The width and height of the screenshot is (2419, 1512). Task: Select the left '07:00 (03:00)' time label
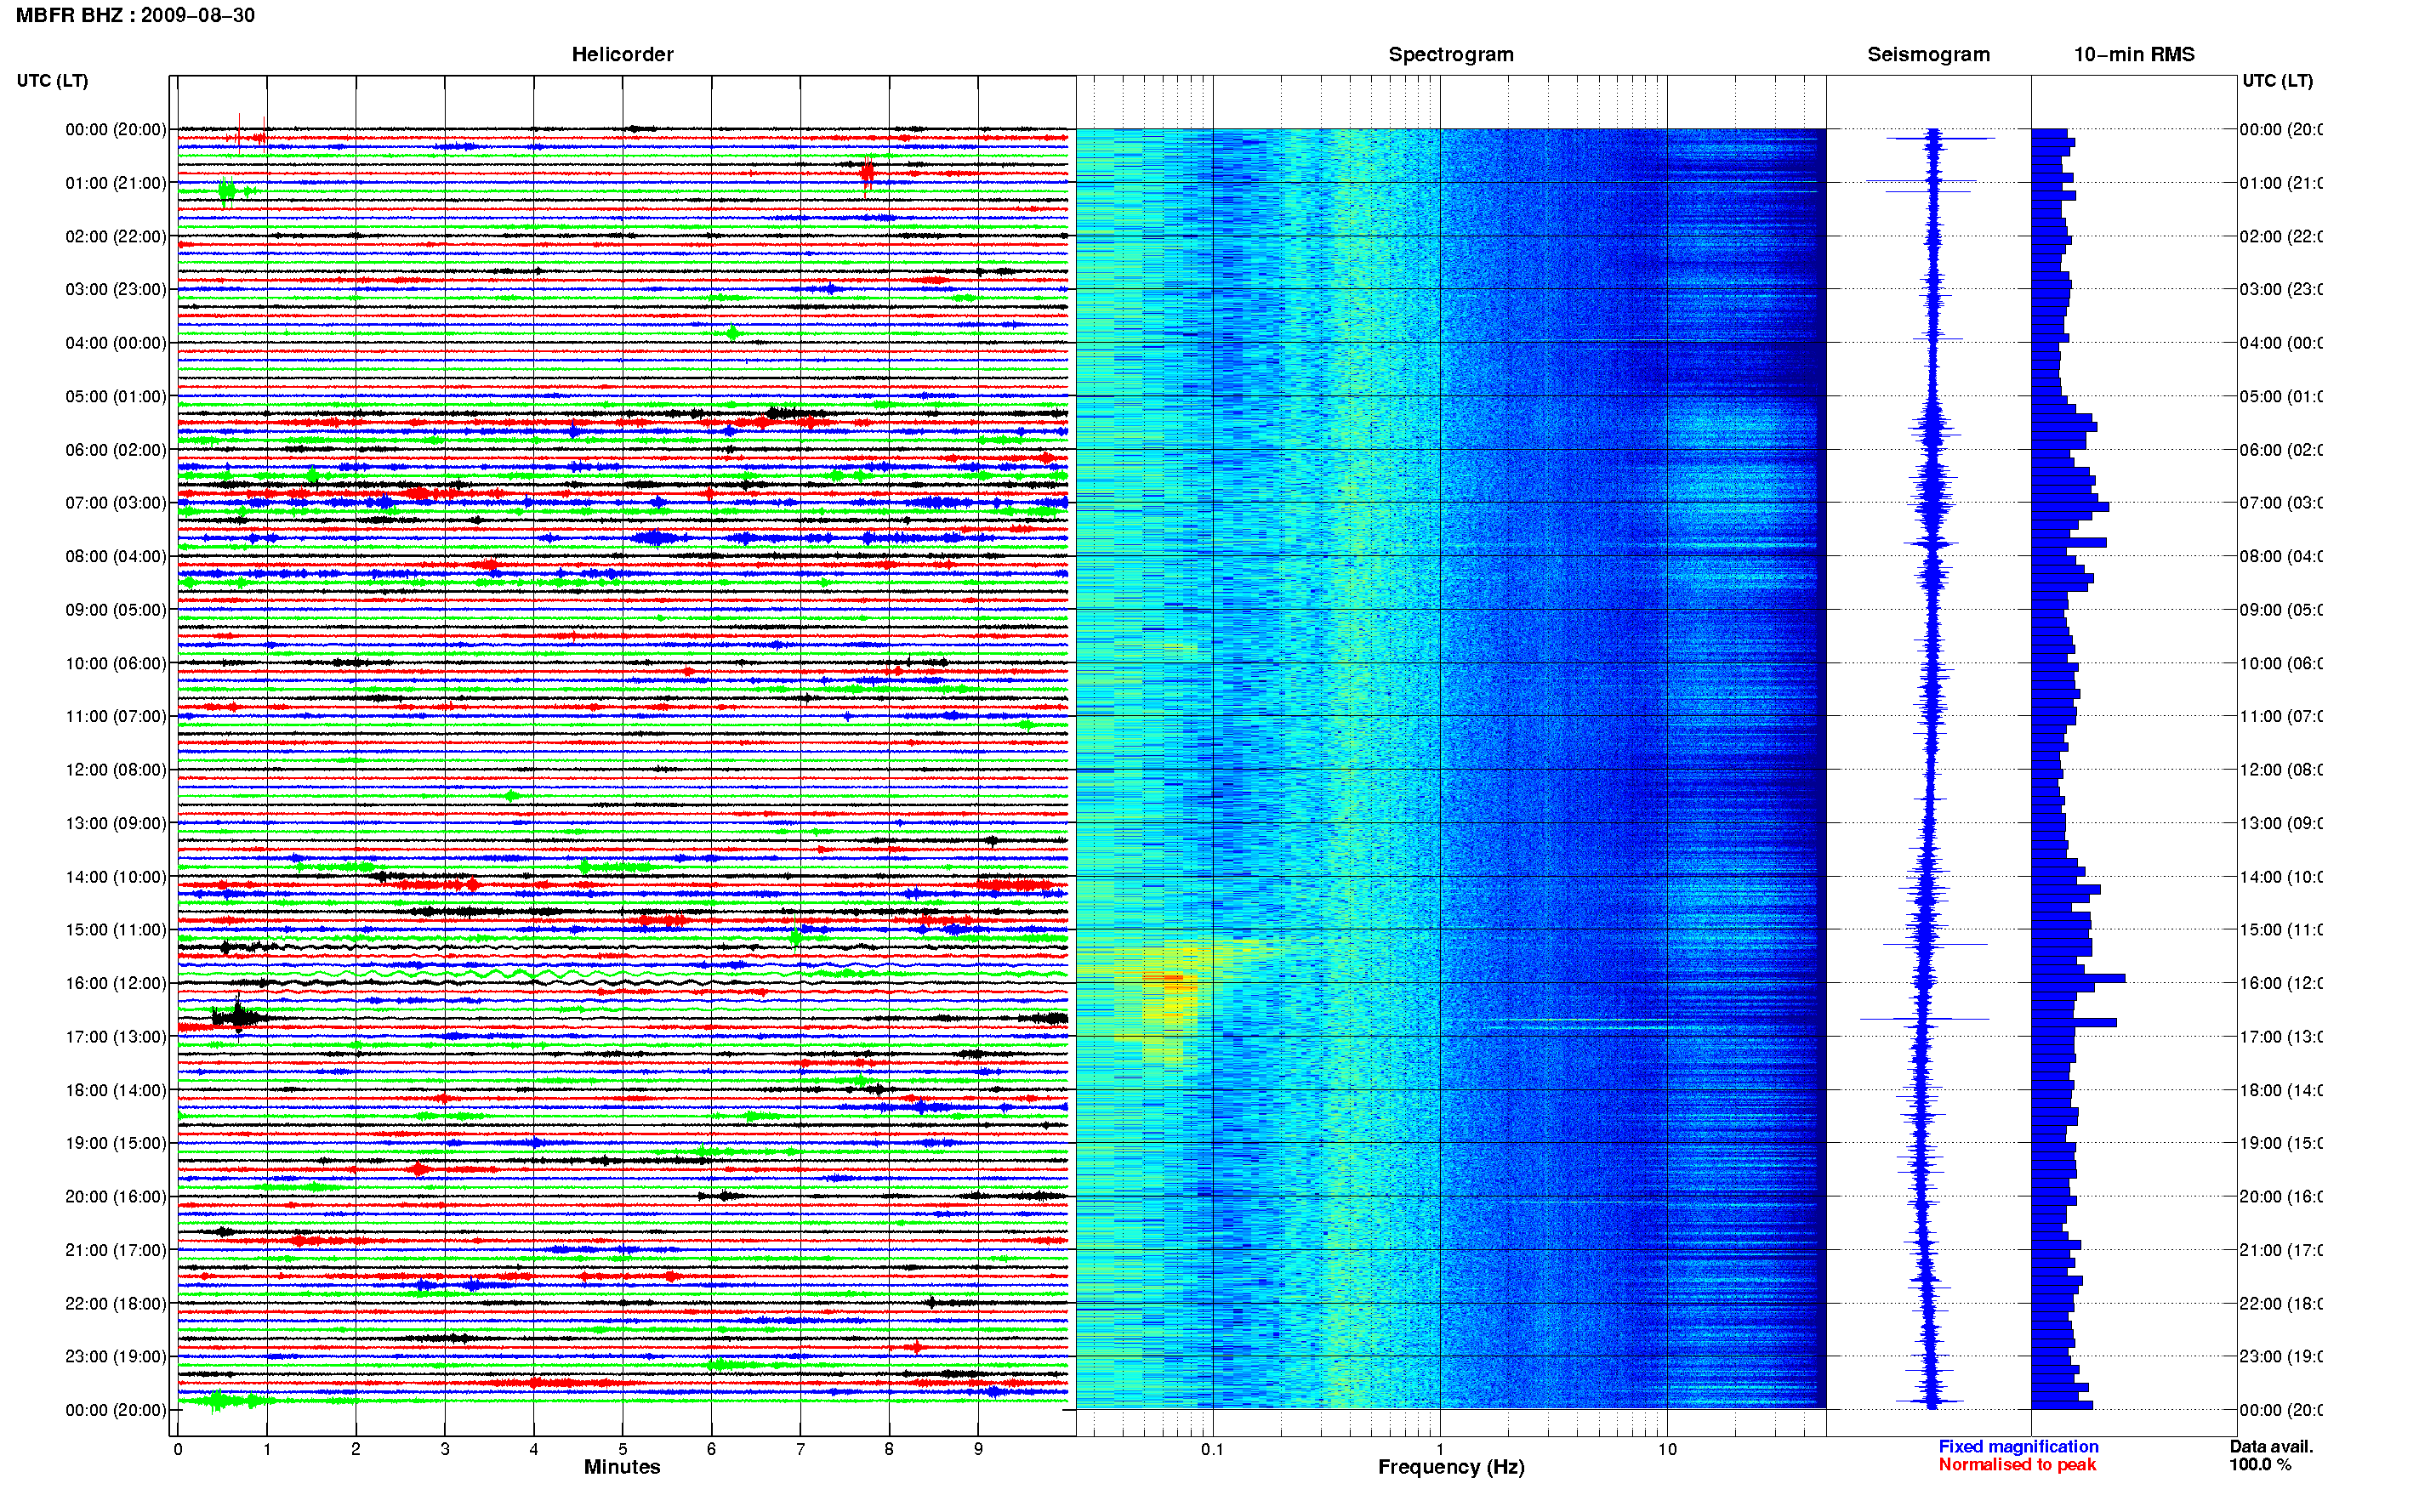[116, 503]
